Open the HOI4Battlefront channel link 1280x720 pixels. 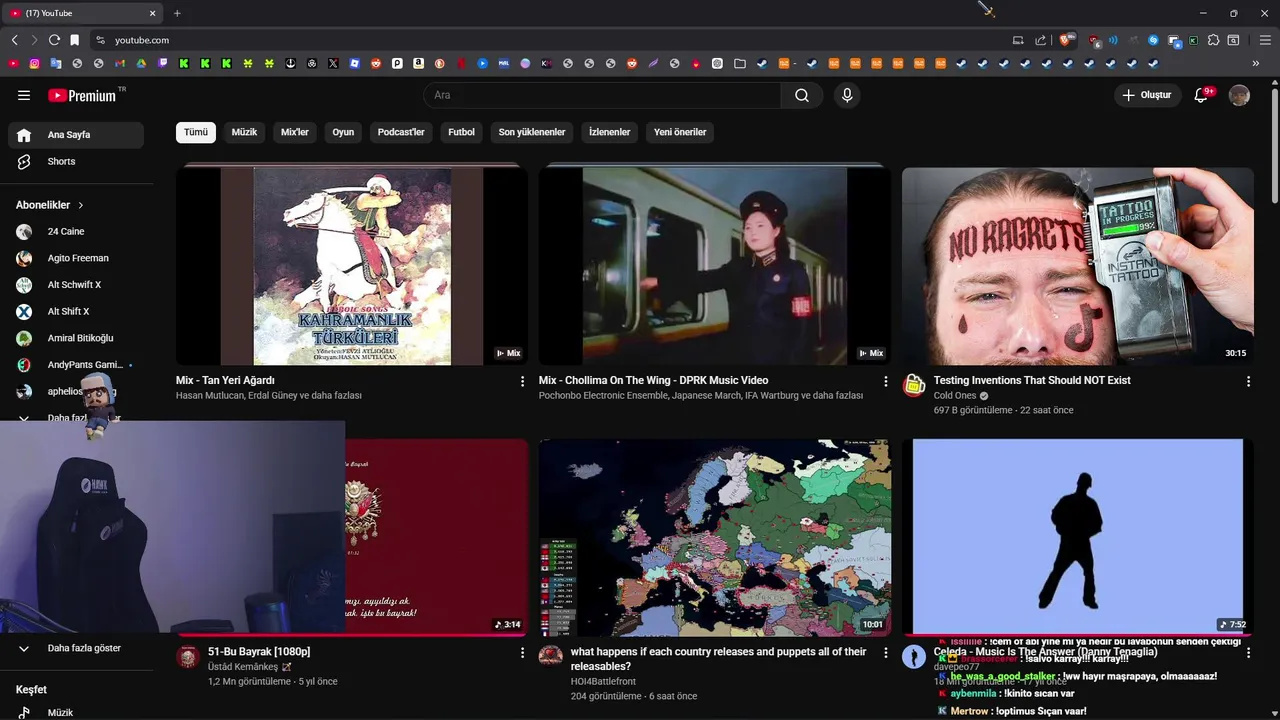pyautogui.click(x=603, y=681)
